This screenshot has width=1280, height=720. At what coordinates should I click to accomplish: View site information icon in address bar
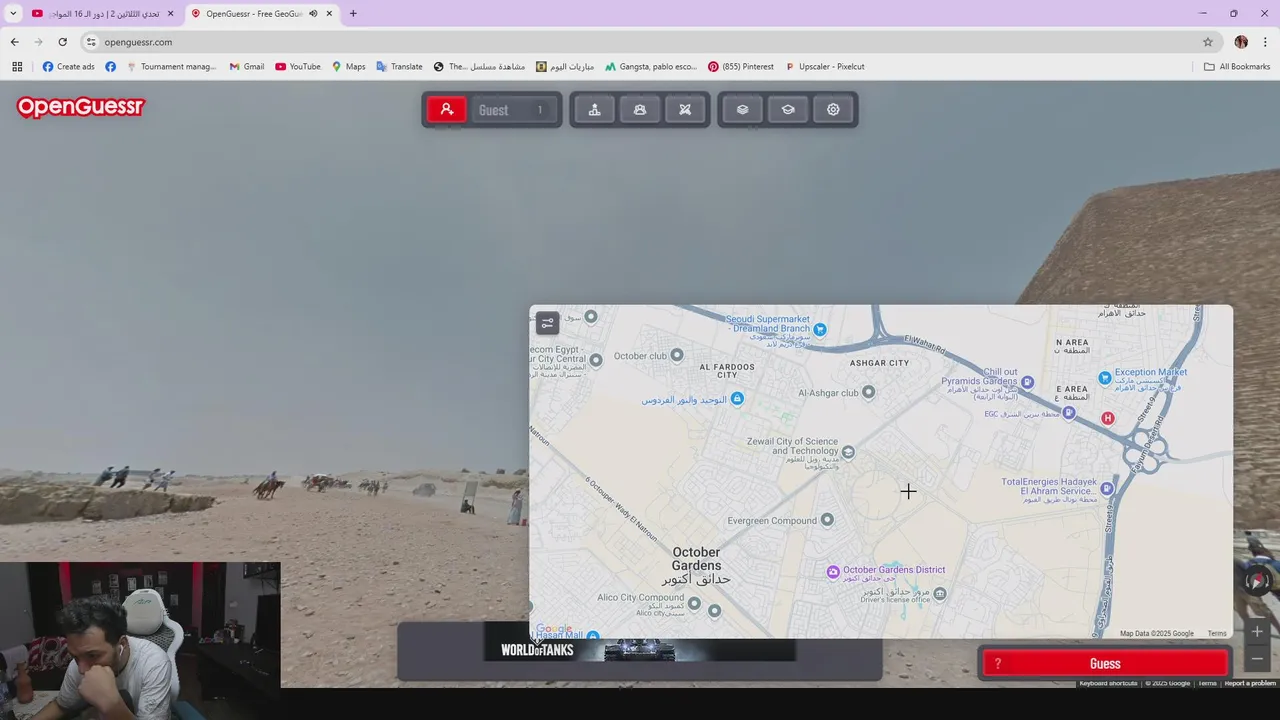[91, 42]
